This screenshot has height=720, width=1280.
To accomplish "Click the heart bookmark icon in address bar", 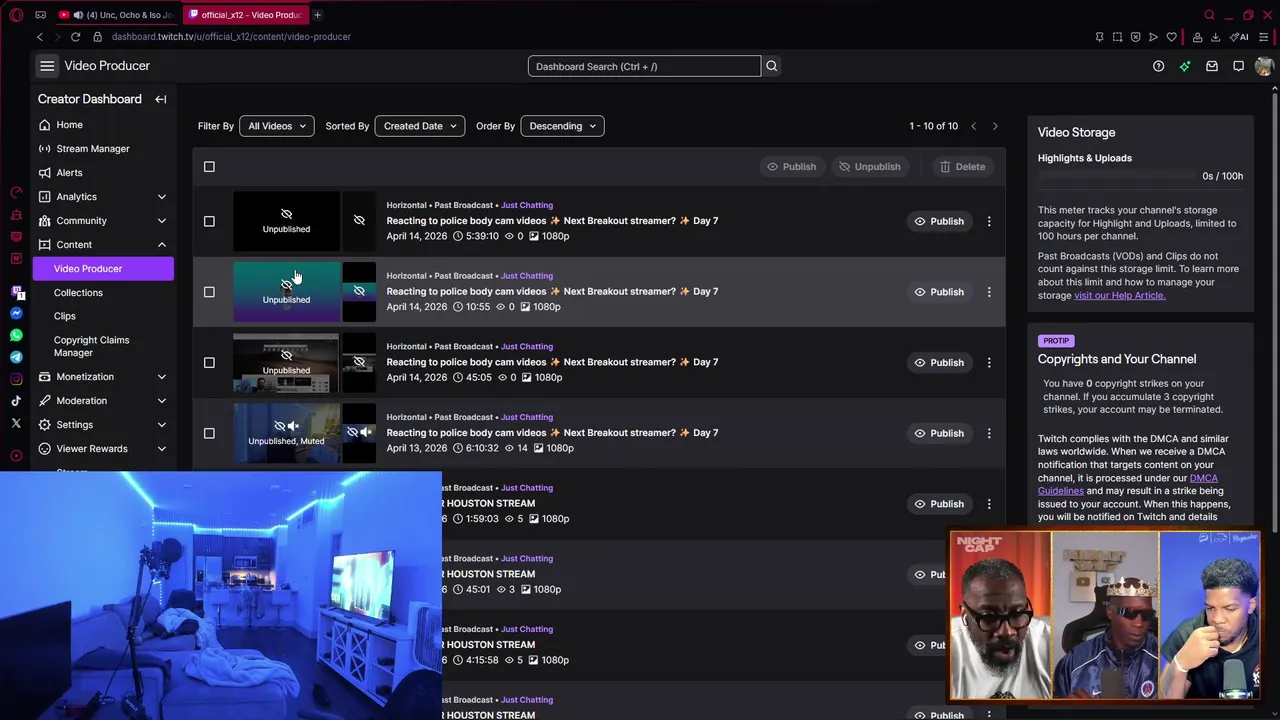I will [x=1171, y=37].
